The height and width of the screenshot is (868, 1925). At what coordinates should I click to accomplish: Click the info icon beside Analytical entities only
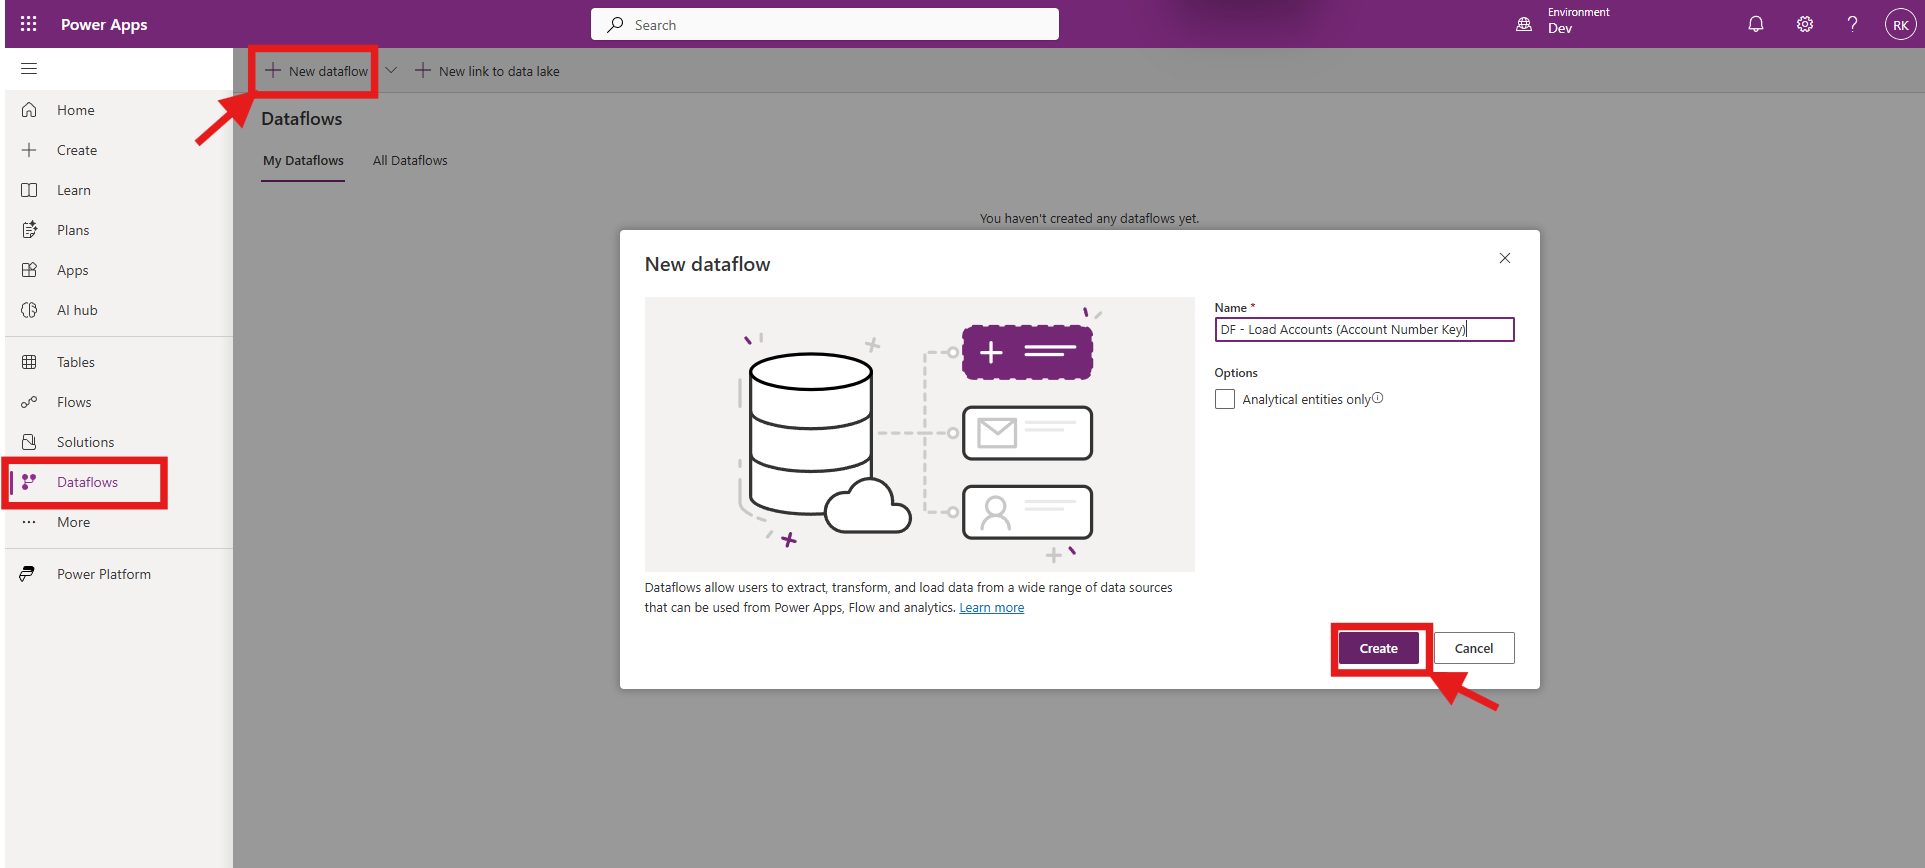click(x=1378, y=398)
